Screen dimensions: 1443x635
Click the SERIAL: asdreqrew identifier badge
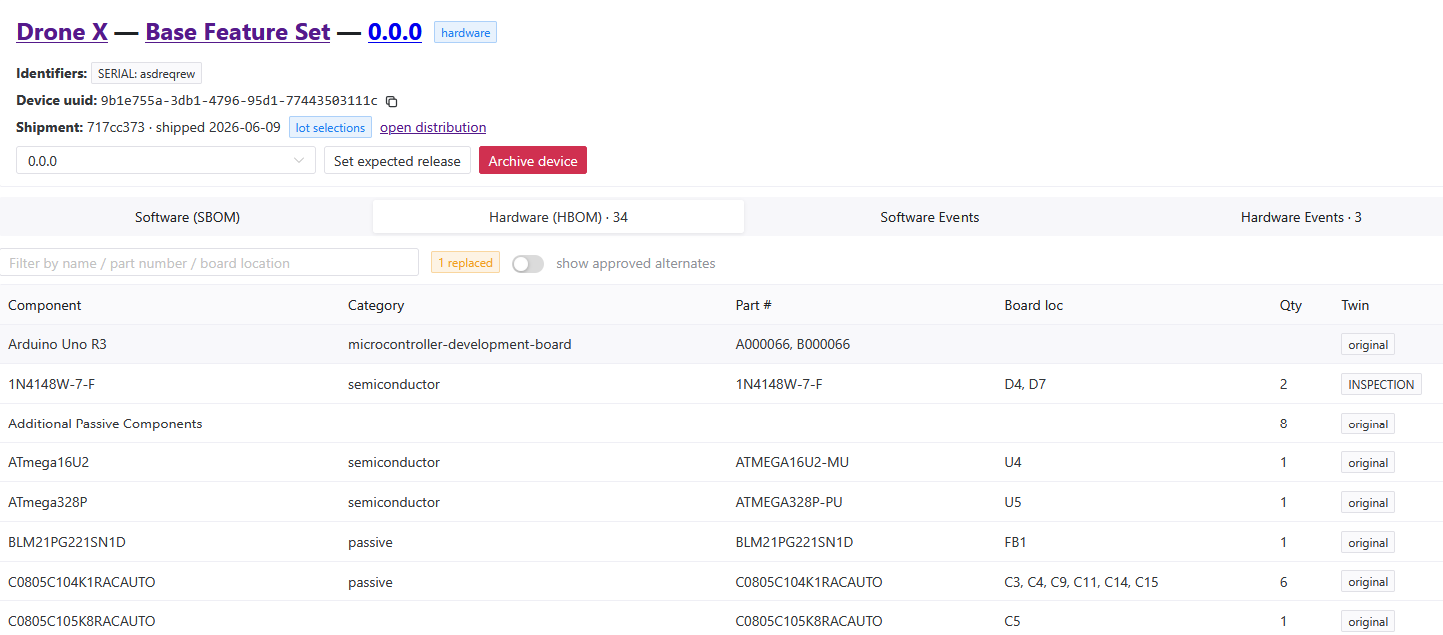[147, 73]
